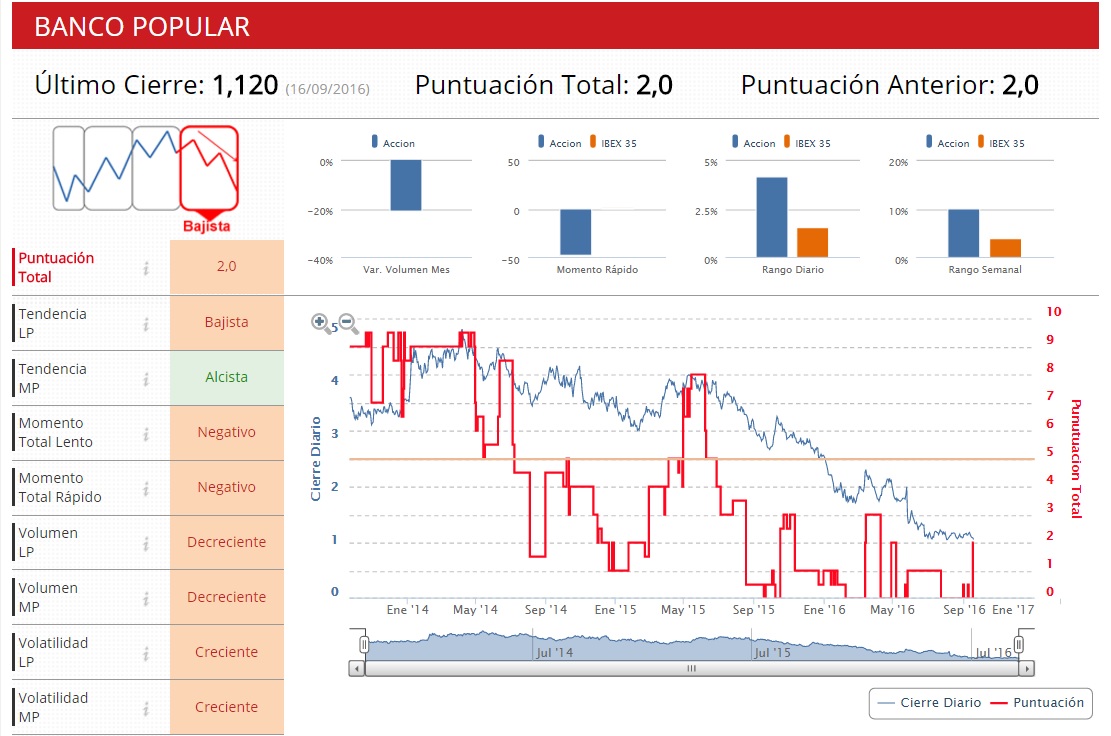Toggle Accion series in Rango Semanal chart
Viewport: 1111px width, 736px height.
(947, 142)
